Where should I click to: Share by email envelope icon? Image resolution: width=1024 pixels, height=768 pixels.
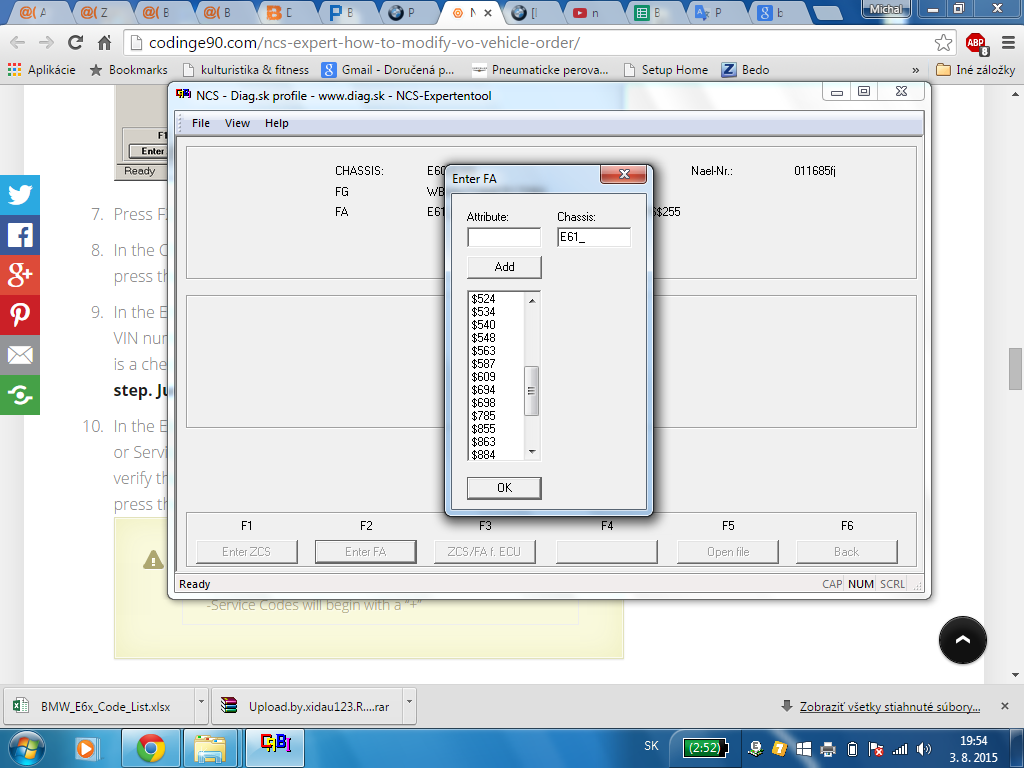tap(20, 355)
